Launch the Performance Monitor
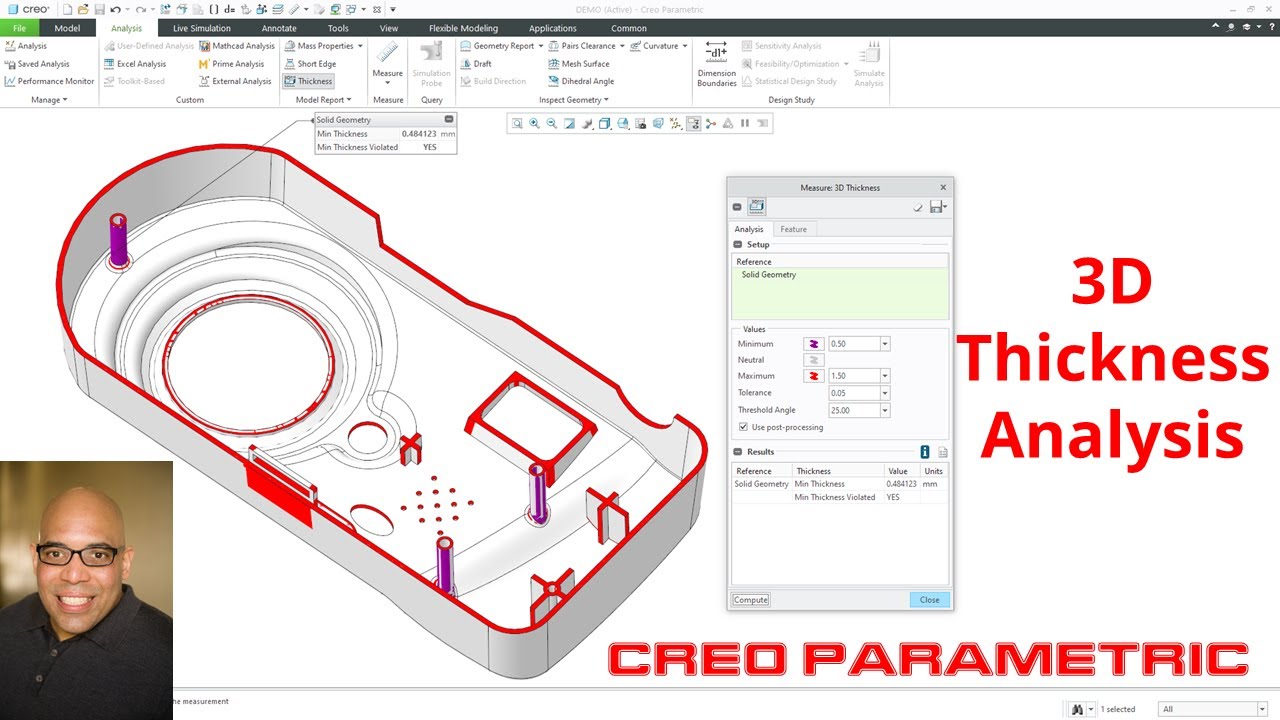This screenshot has height=720, width=1280. (49, 81)
